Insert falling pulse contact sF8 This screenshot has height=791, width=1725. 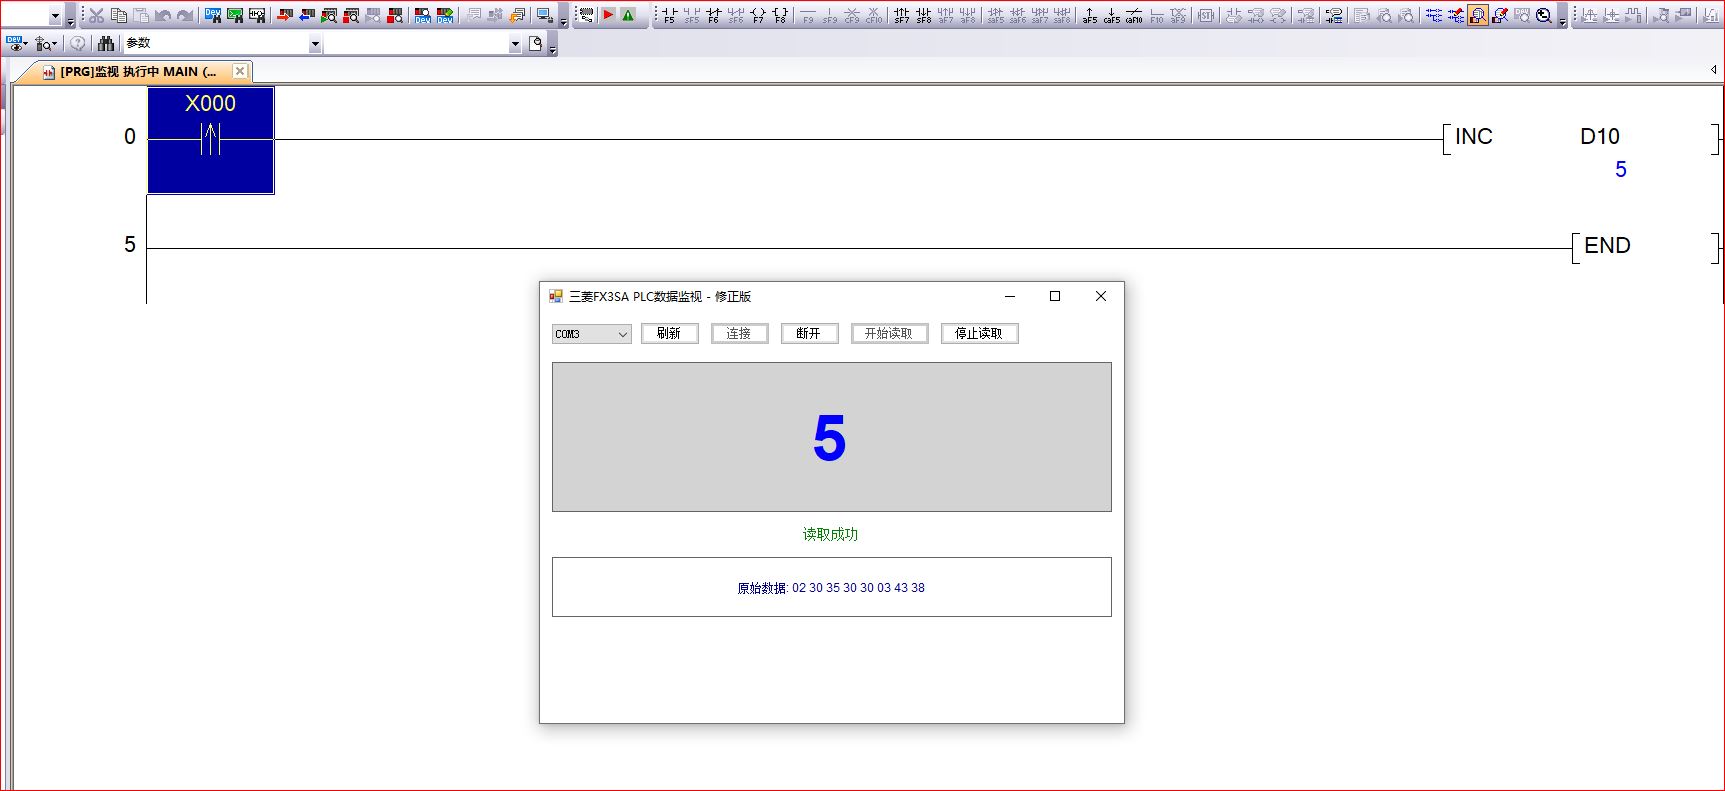click(x=923, y=15)
